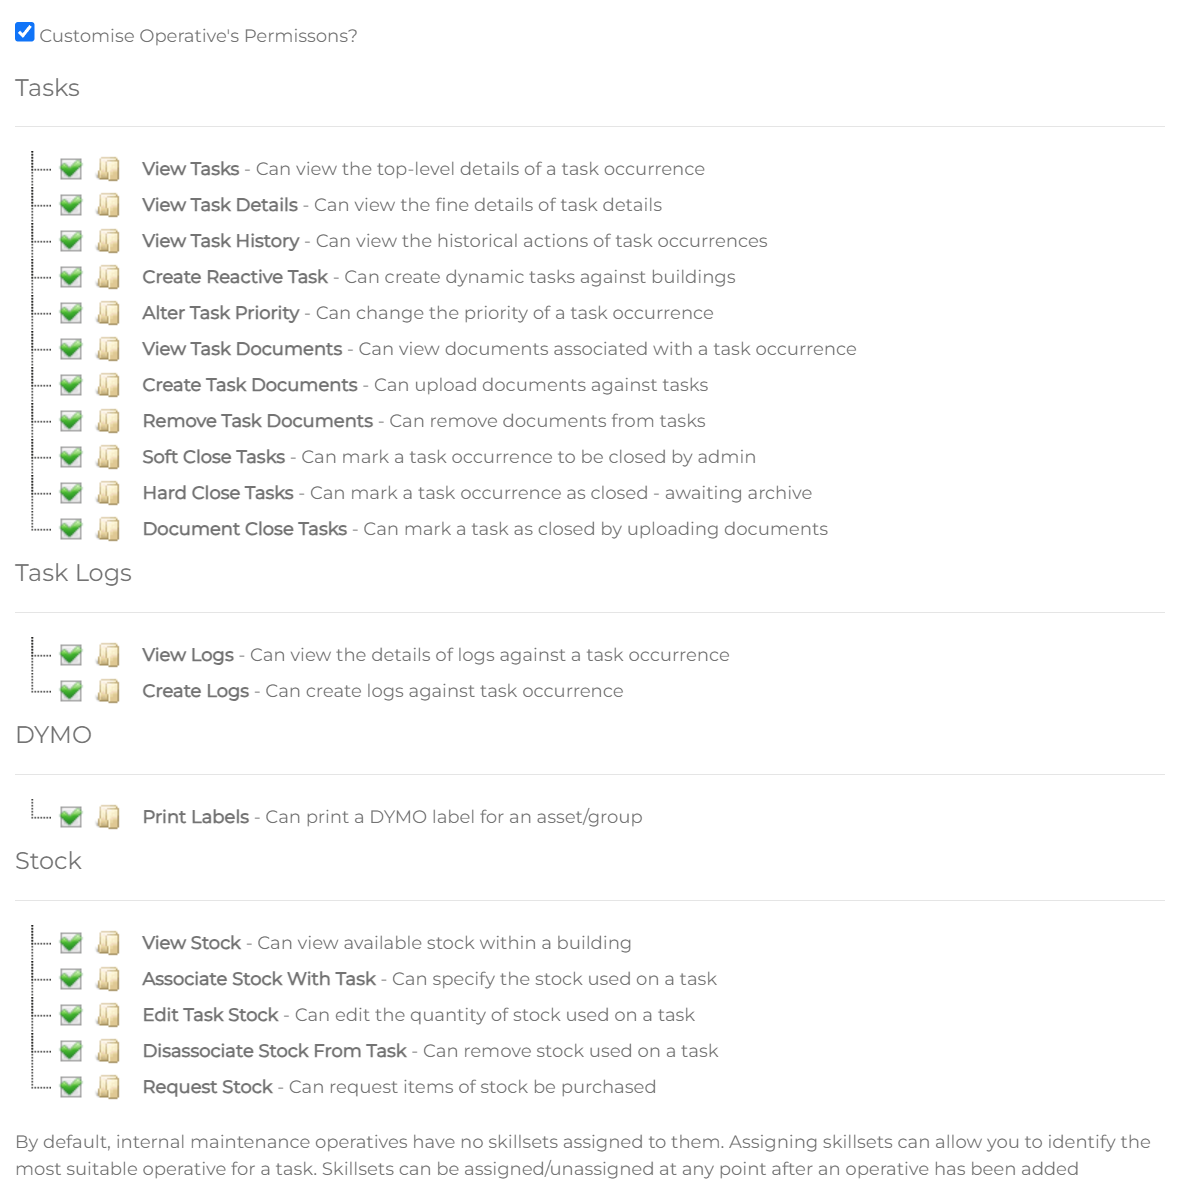This screenshot has height=1195, width=1185.
Task: Disable Document Close Tasks permission
Action: click(70, 528)
